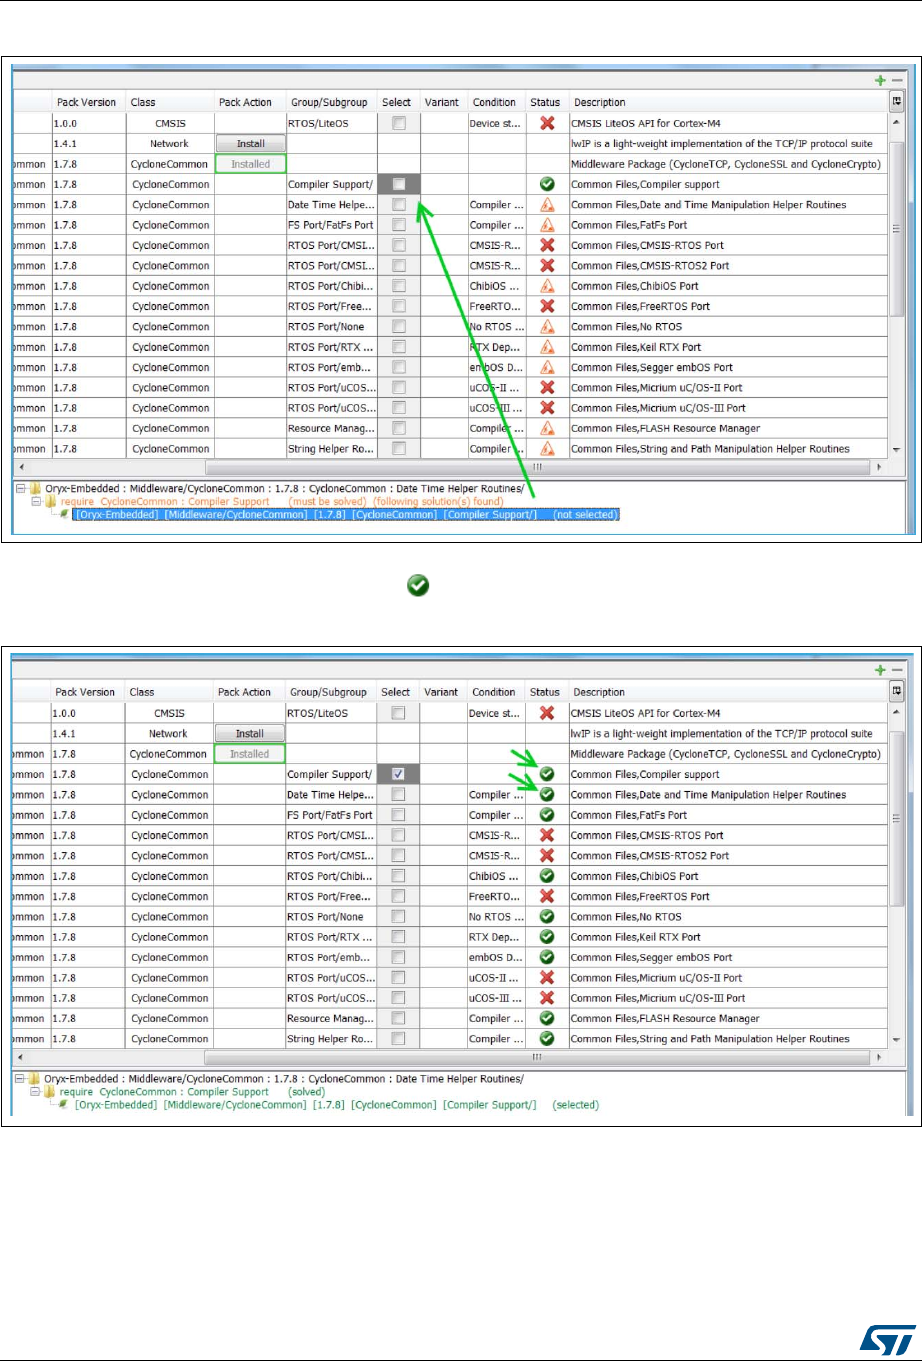Click green check status of Segger embOS row, bottom screenshot
922x1361 pixels.
546,957
